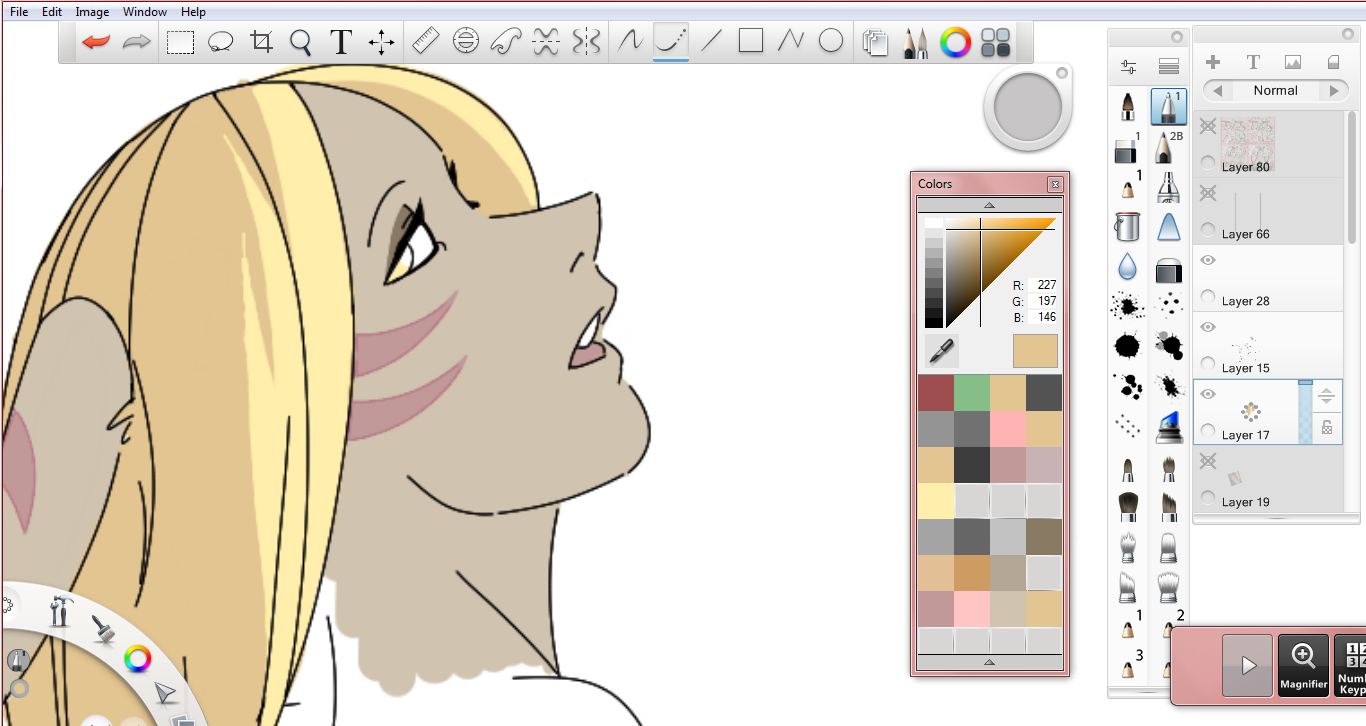Open the Image menu
This screenshot has width=1366, height=726.
92,12
